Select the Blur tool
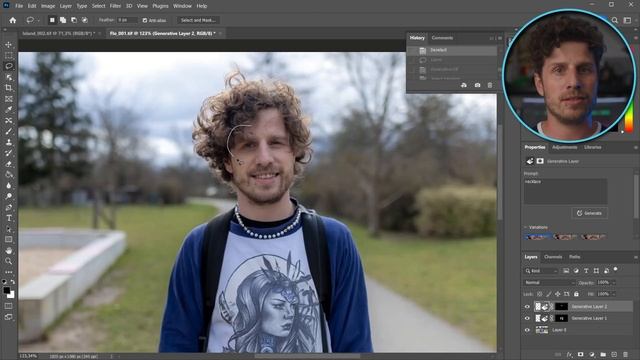The image size is (640, 360). click(x=9, y=185)
